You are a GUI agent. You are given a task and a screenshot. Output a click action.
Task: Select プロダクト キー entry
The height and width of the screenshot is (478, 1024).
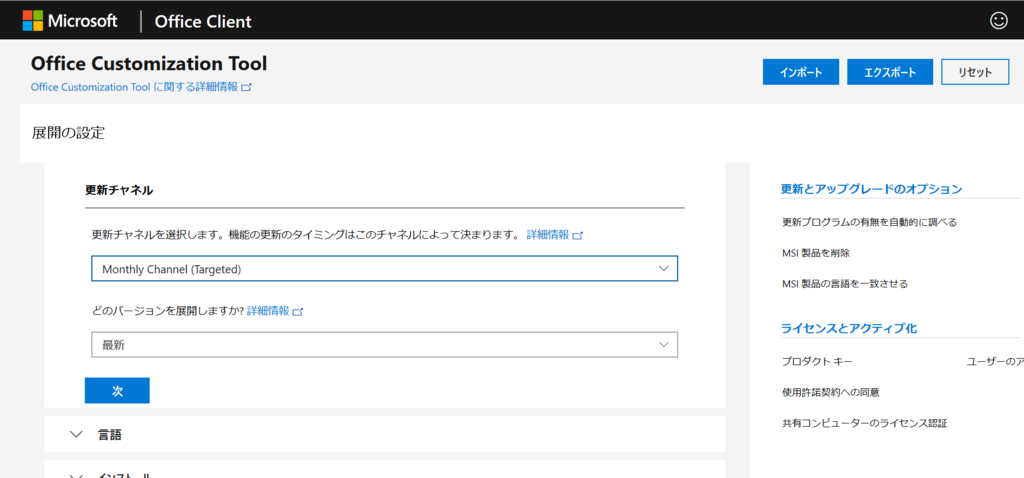[x=817, y=362]
